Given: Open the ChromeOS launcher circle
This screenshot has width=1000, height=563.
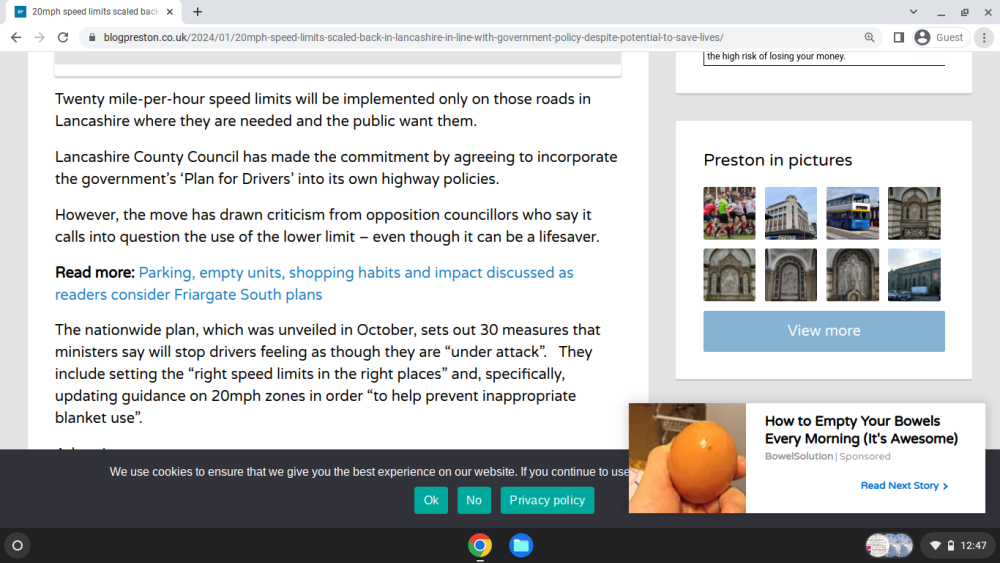Looking at the screenshot, I should point(18,546).
